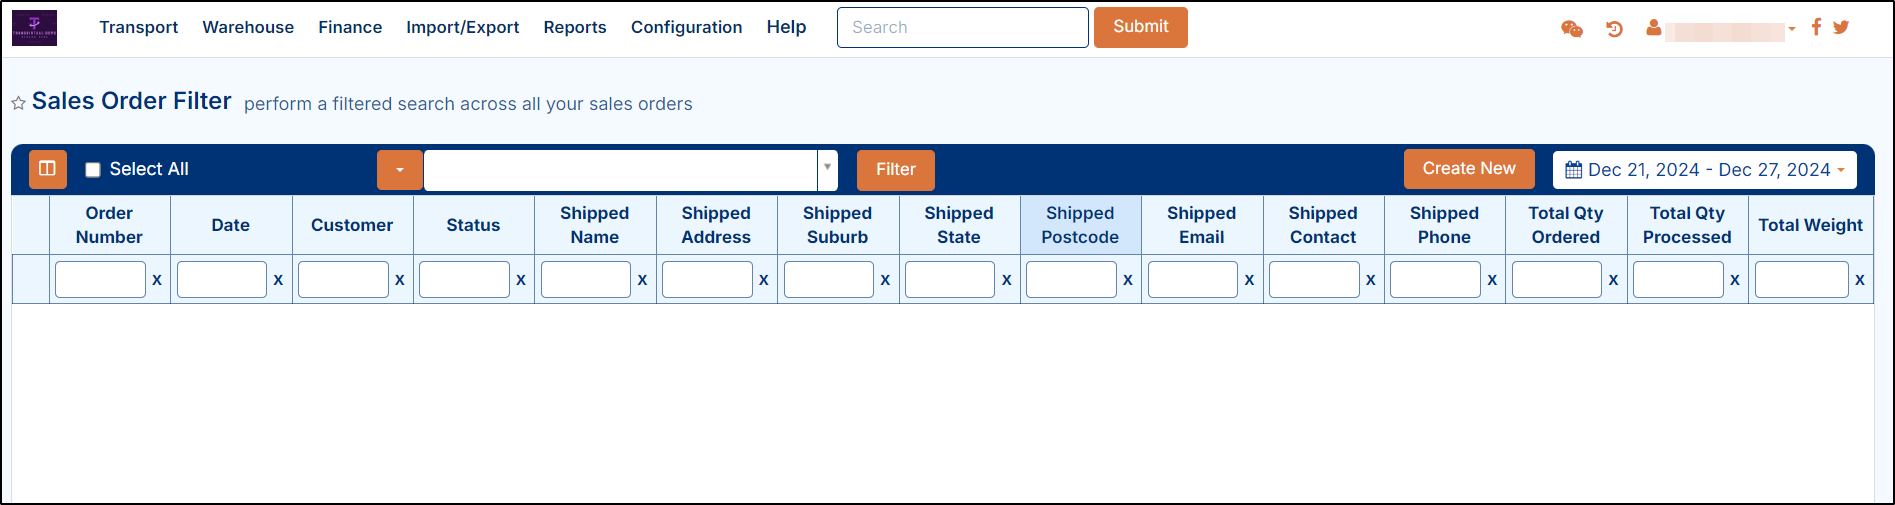This screenshot has height=505, width=1895.
Task: Click the chat messages icon
Action: 1571,29
